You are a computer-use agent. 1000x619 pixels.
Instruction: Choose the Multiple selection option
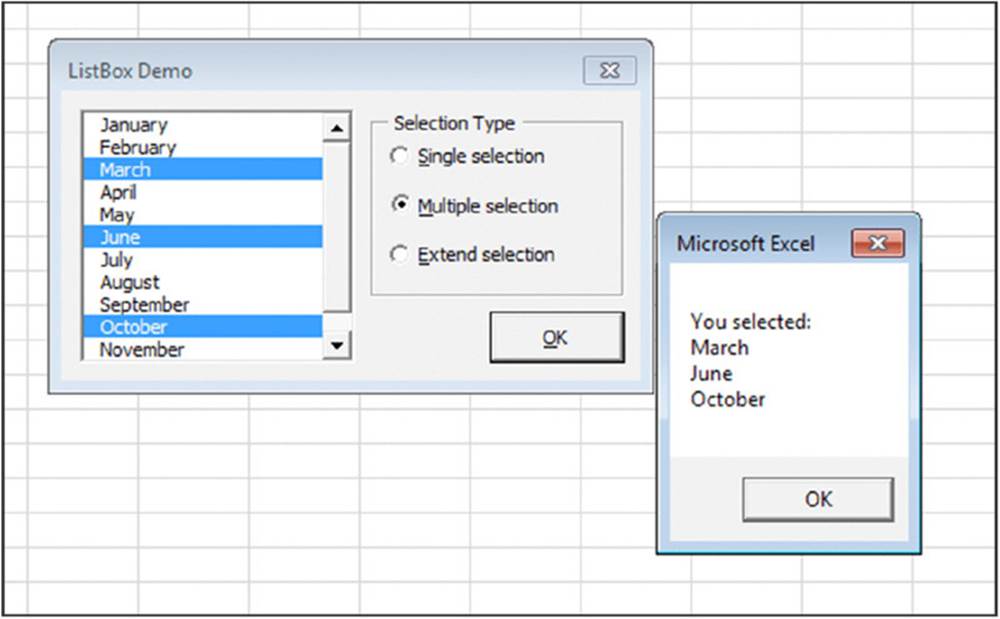400,205
